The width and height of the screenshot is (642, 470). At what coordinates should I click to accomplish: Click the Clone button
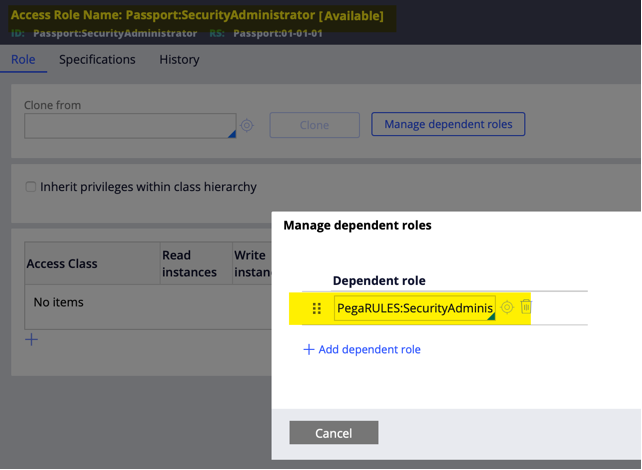coord(314,125)
